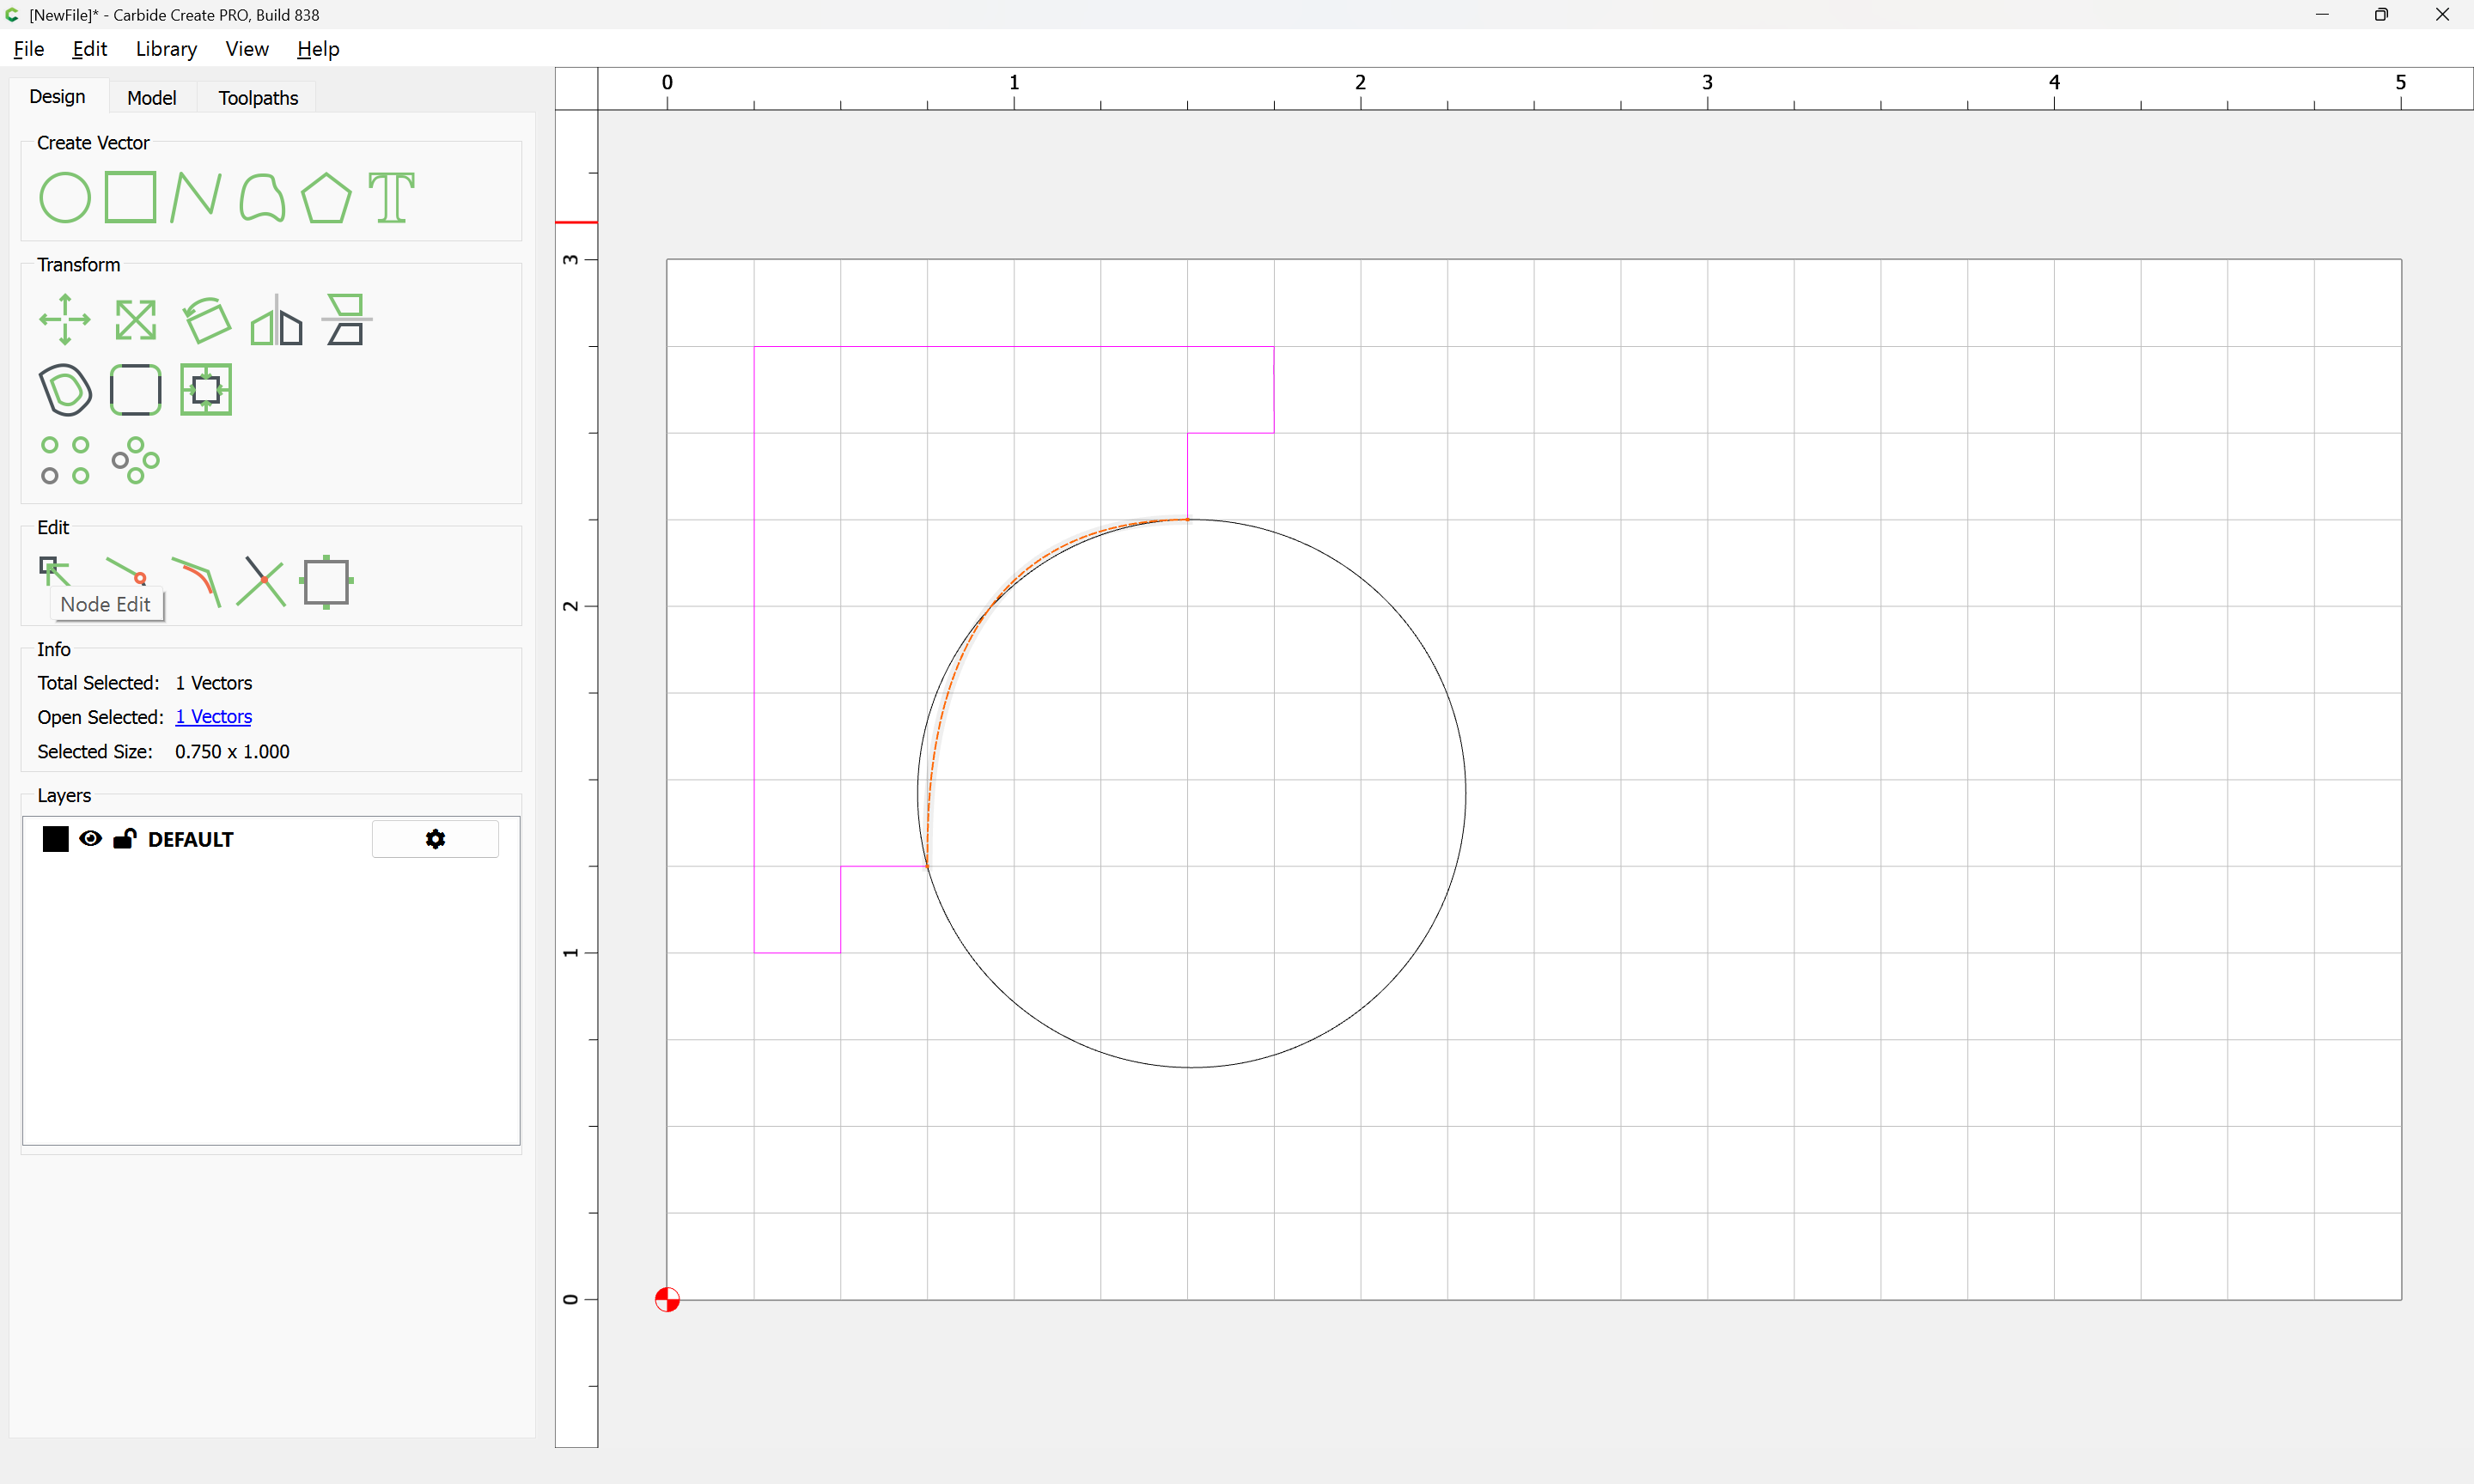Open DEFAULT layer settings gear

tap(435, 839)
